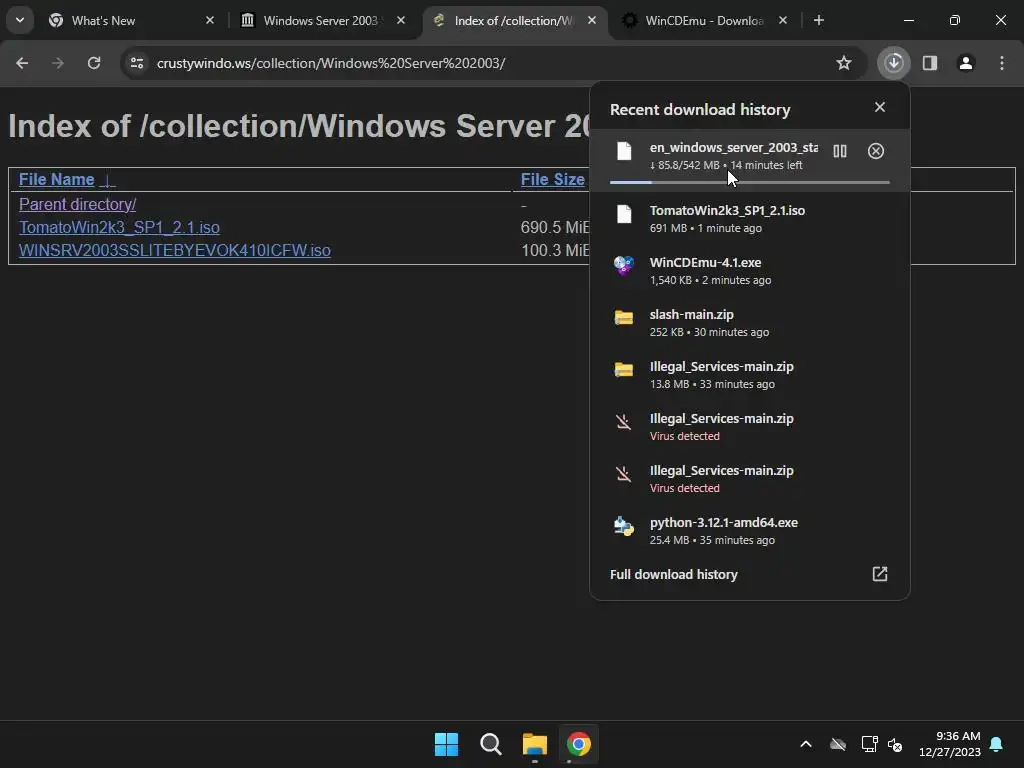Open the Chrome profile menu
This screenshot has width=1024, height=768.
point(966,63)
